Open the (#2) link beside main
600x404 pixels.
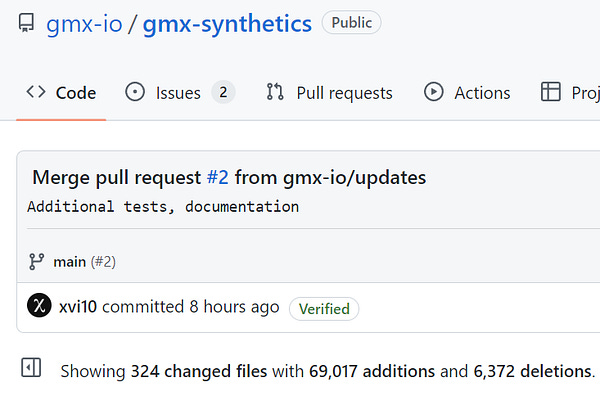[103, 262]
